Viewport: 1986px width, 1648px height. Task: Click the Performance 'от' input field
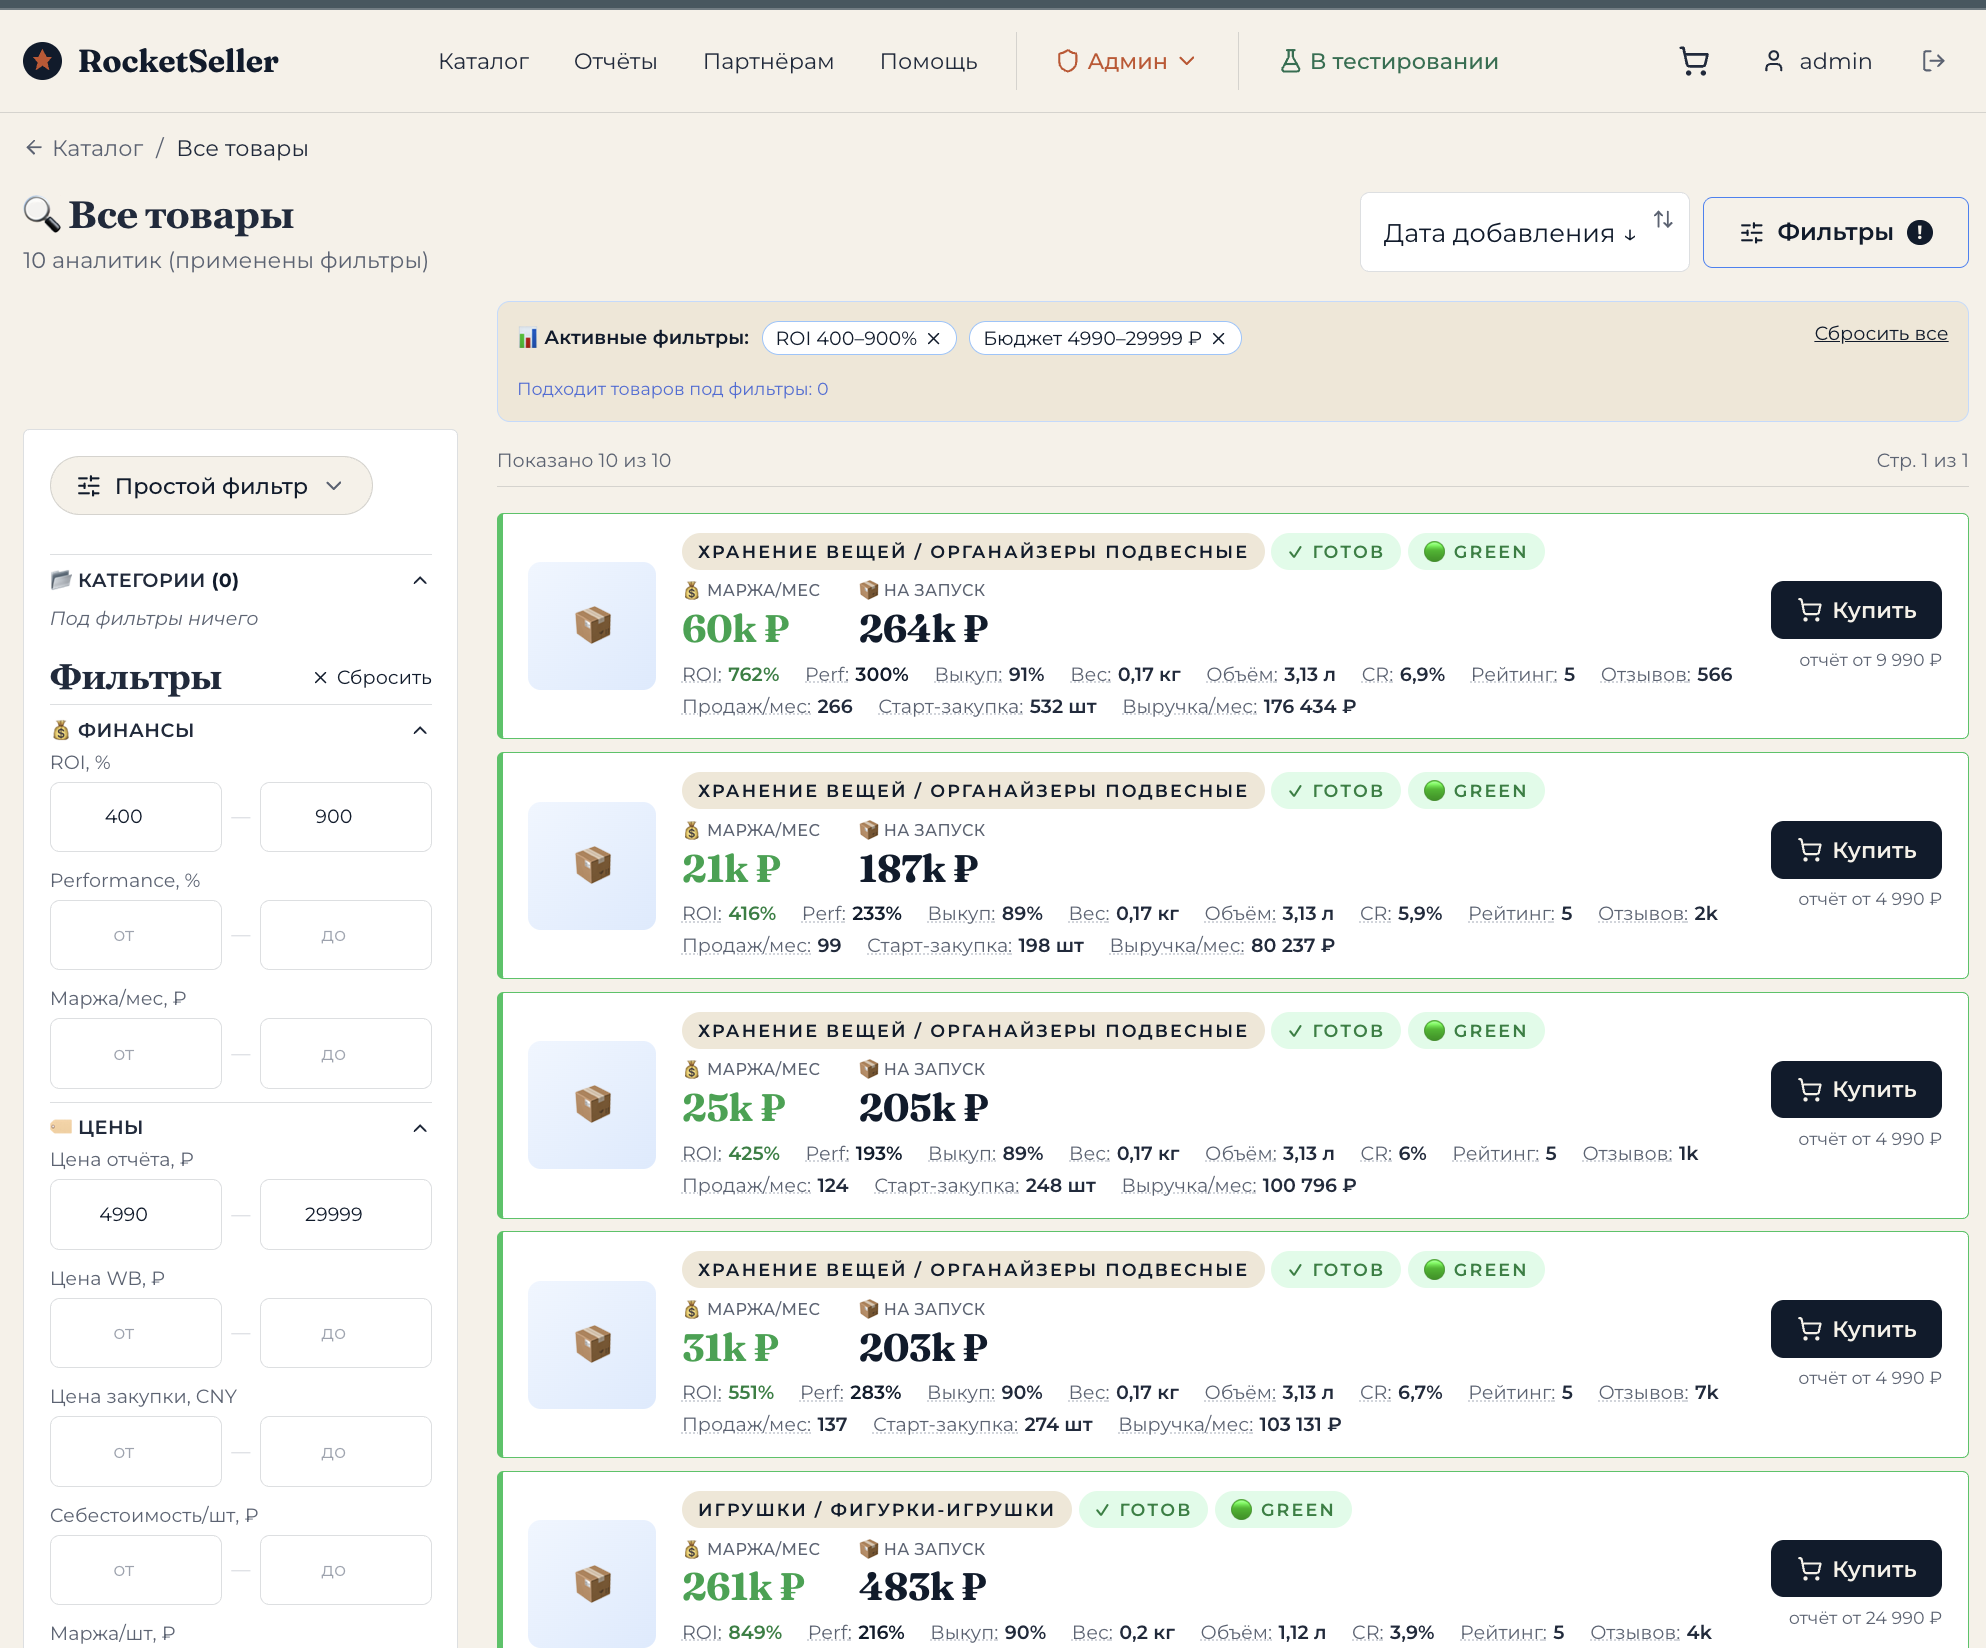tap(136, 935)
